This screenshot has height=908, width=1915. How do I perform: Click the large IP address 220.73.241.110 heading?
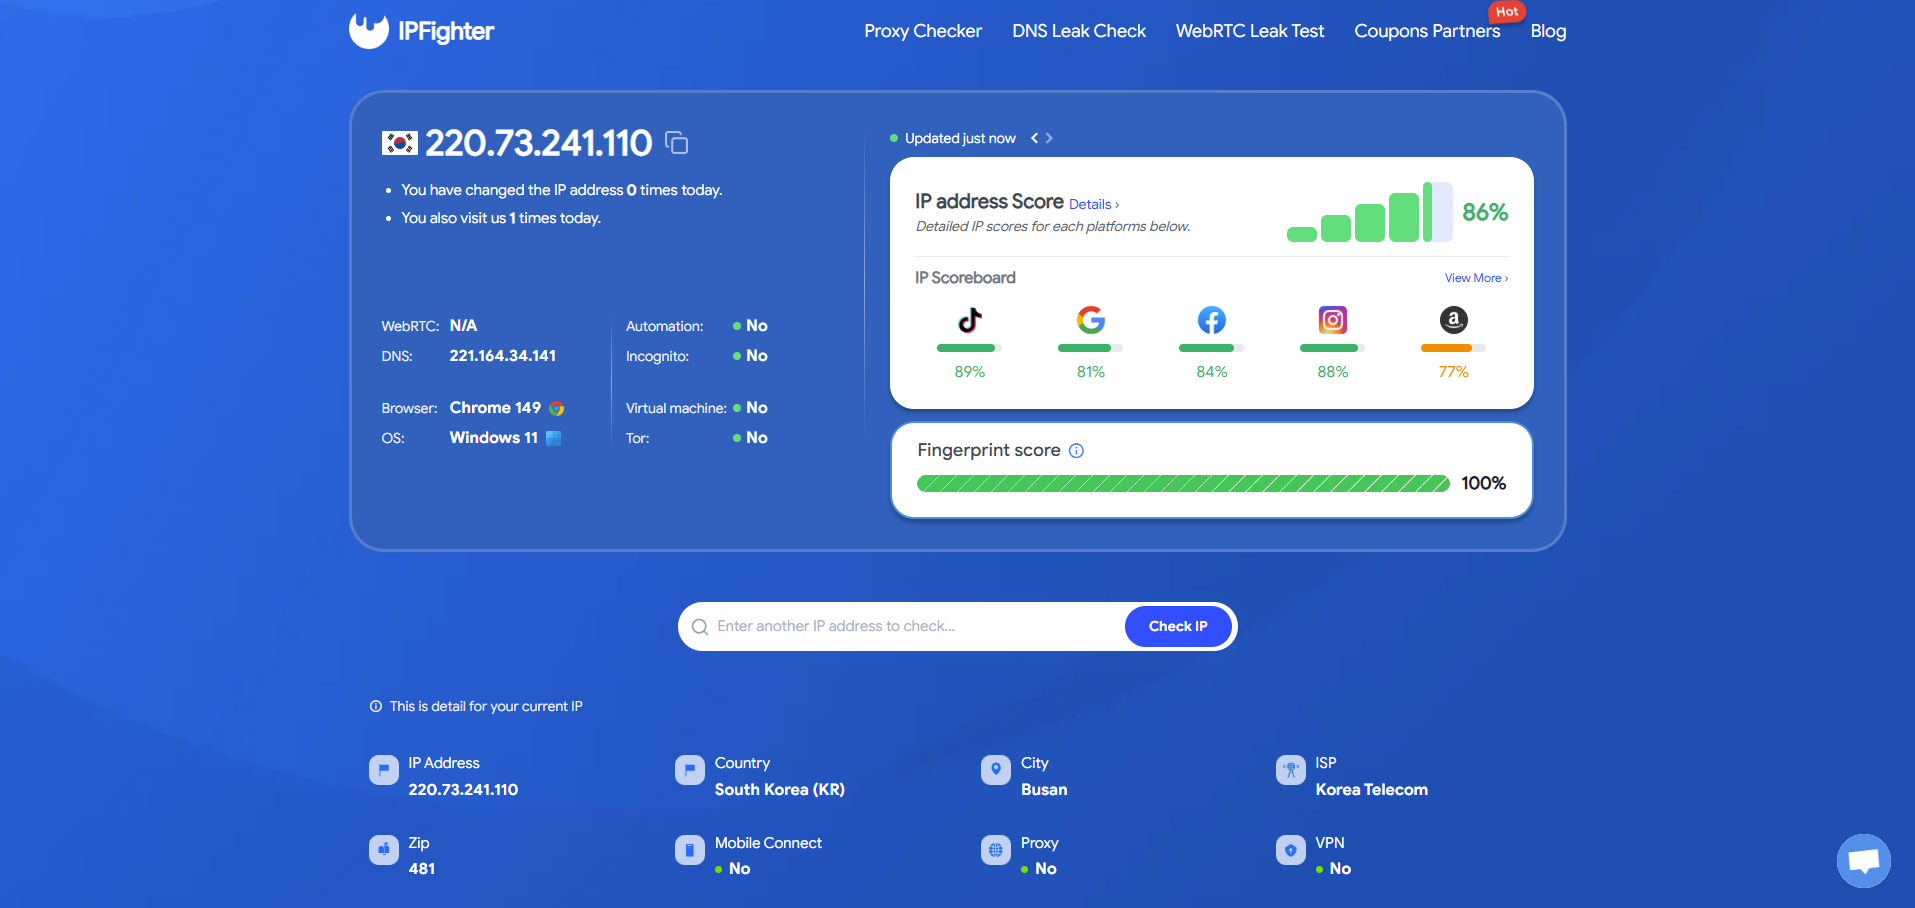coord(539,143)
